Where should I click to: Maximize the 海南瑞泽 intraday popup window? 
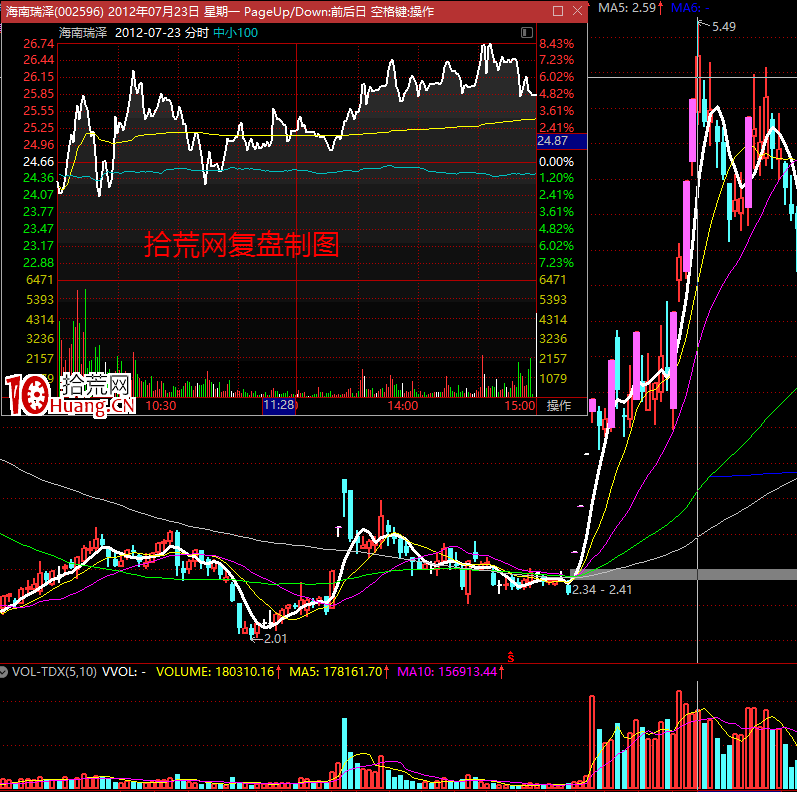pyautogui.click(x=558, y=11)
